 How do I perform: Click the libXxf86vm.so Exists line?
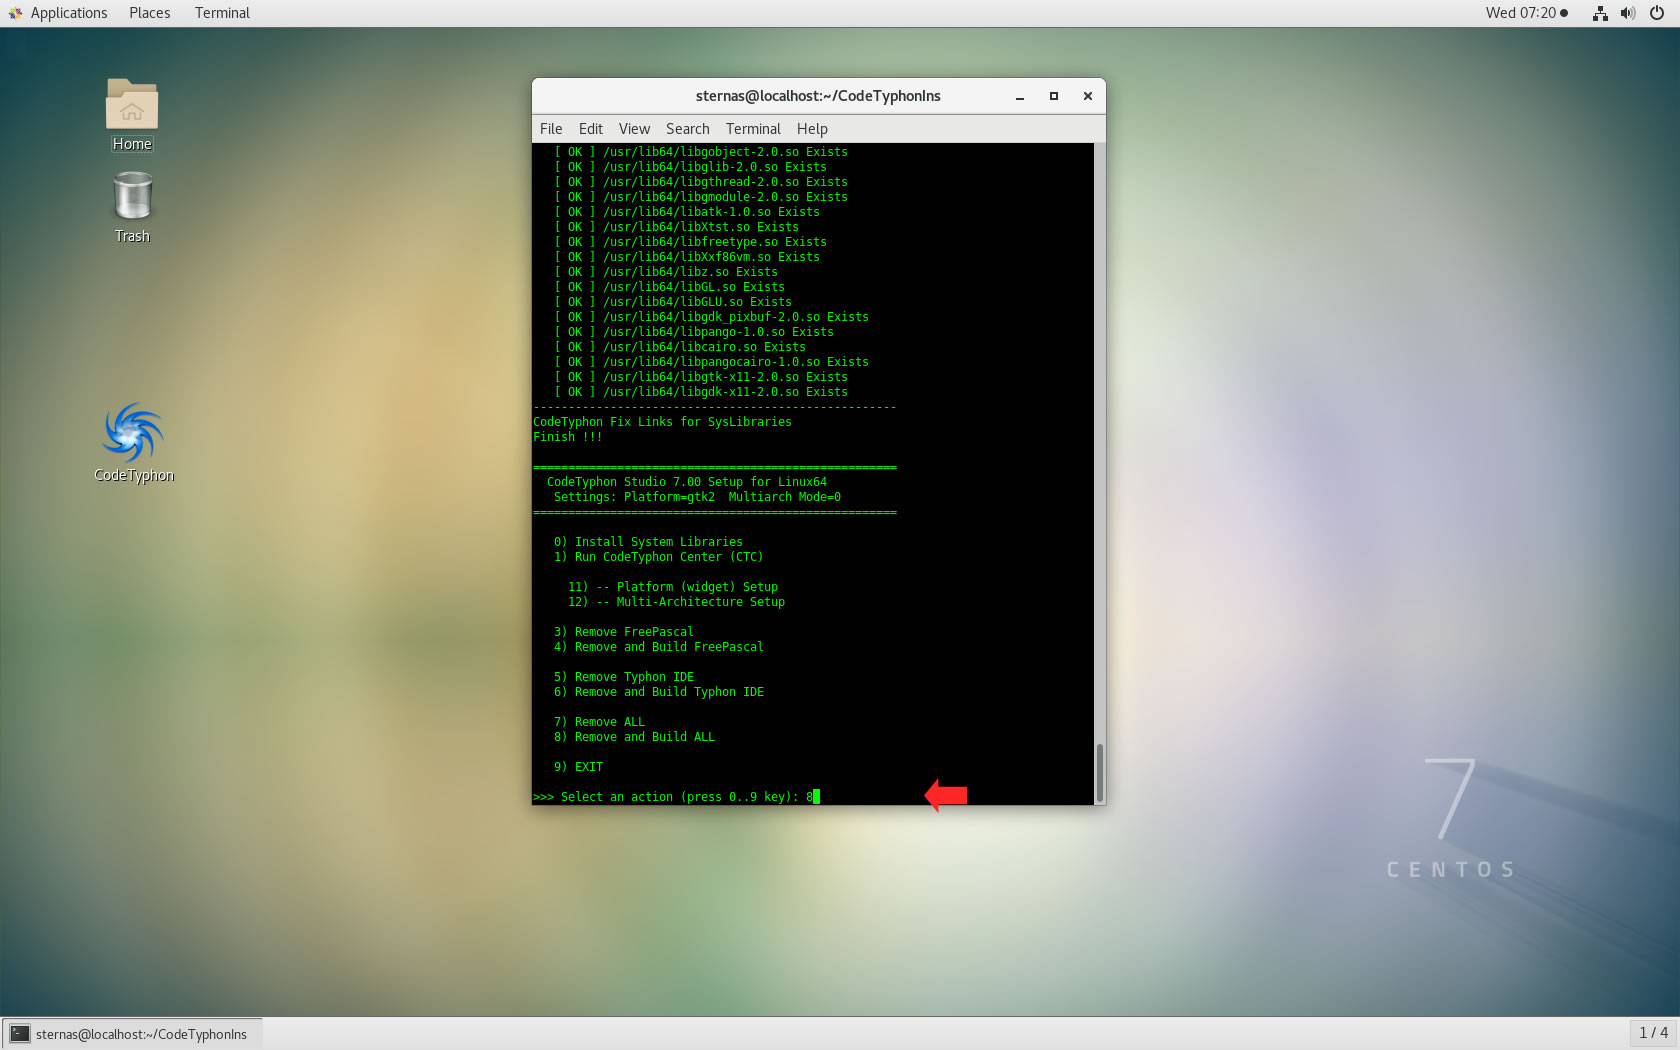click(687, 257)
